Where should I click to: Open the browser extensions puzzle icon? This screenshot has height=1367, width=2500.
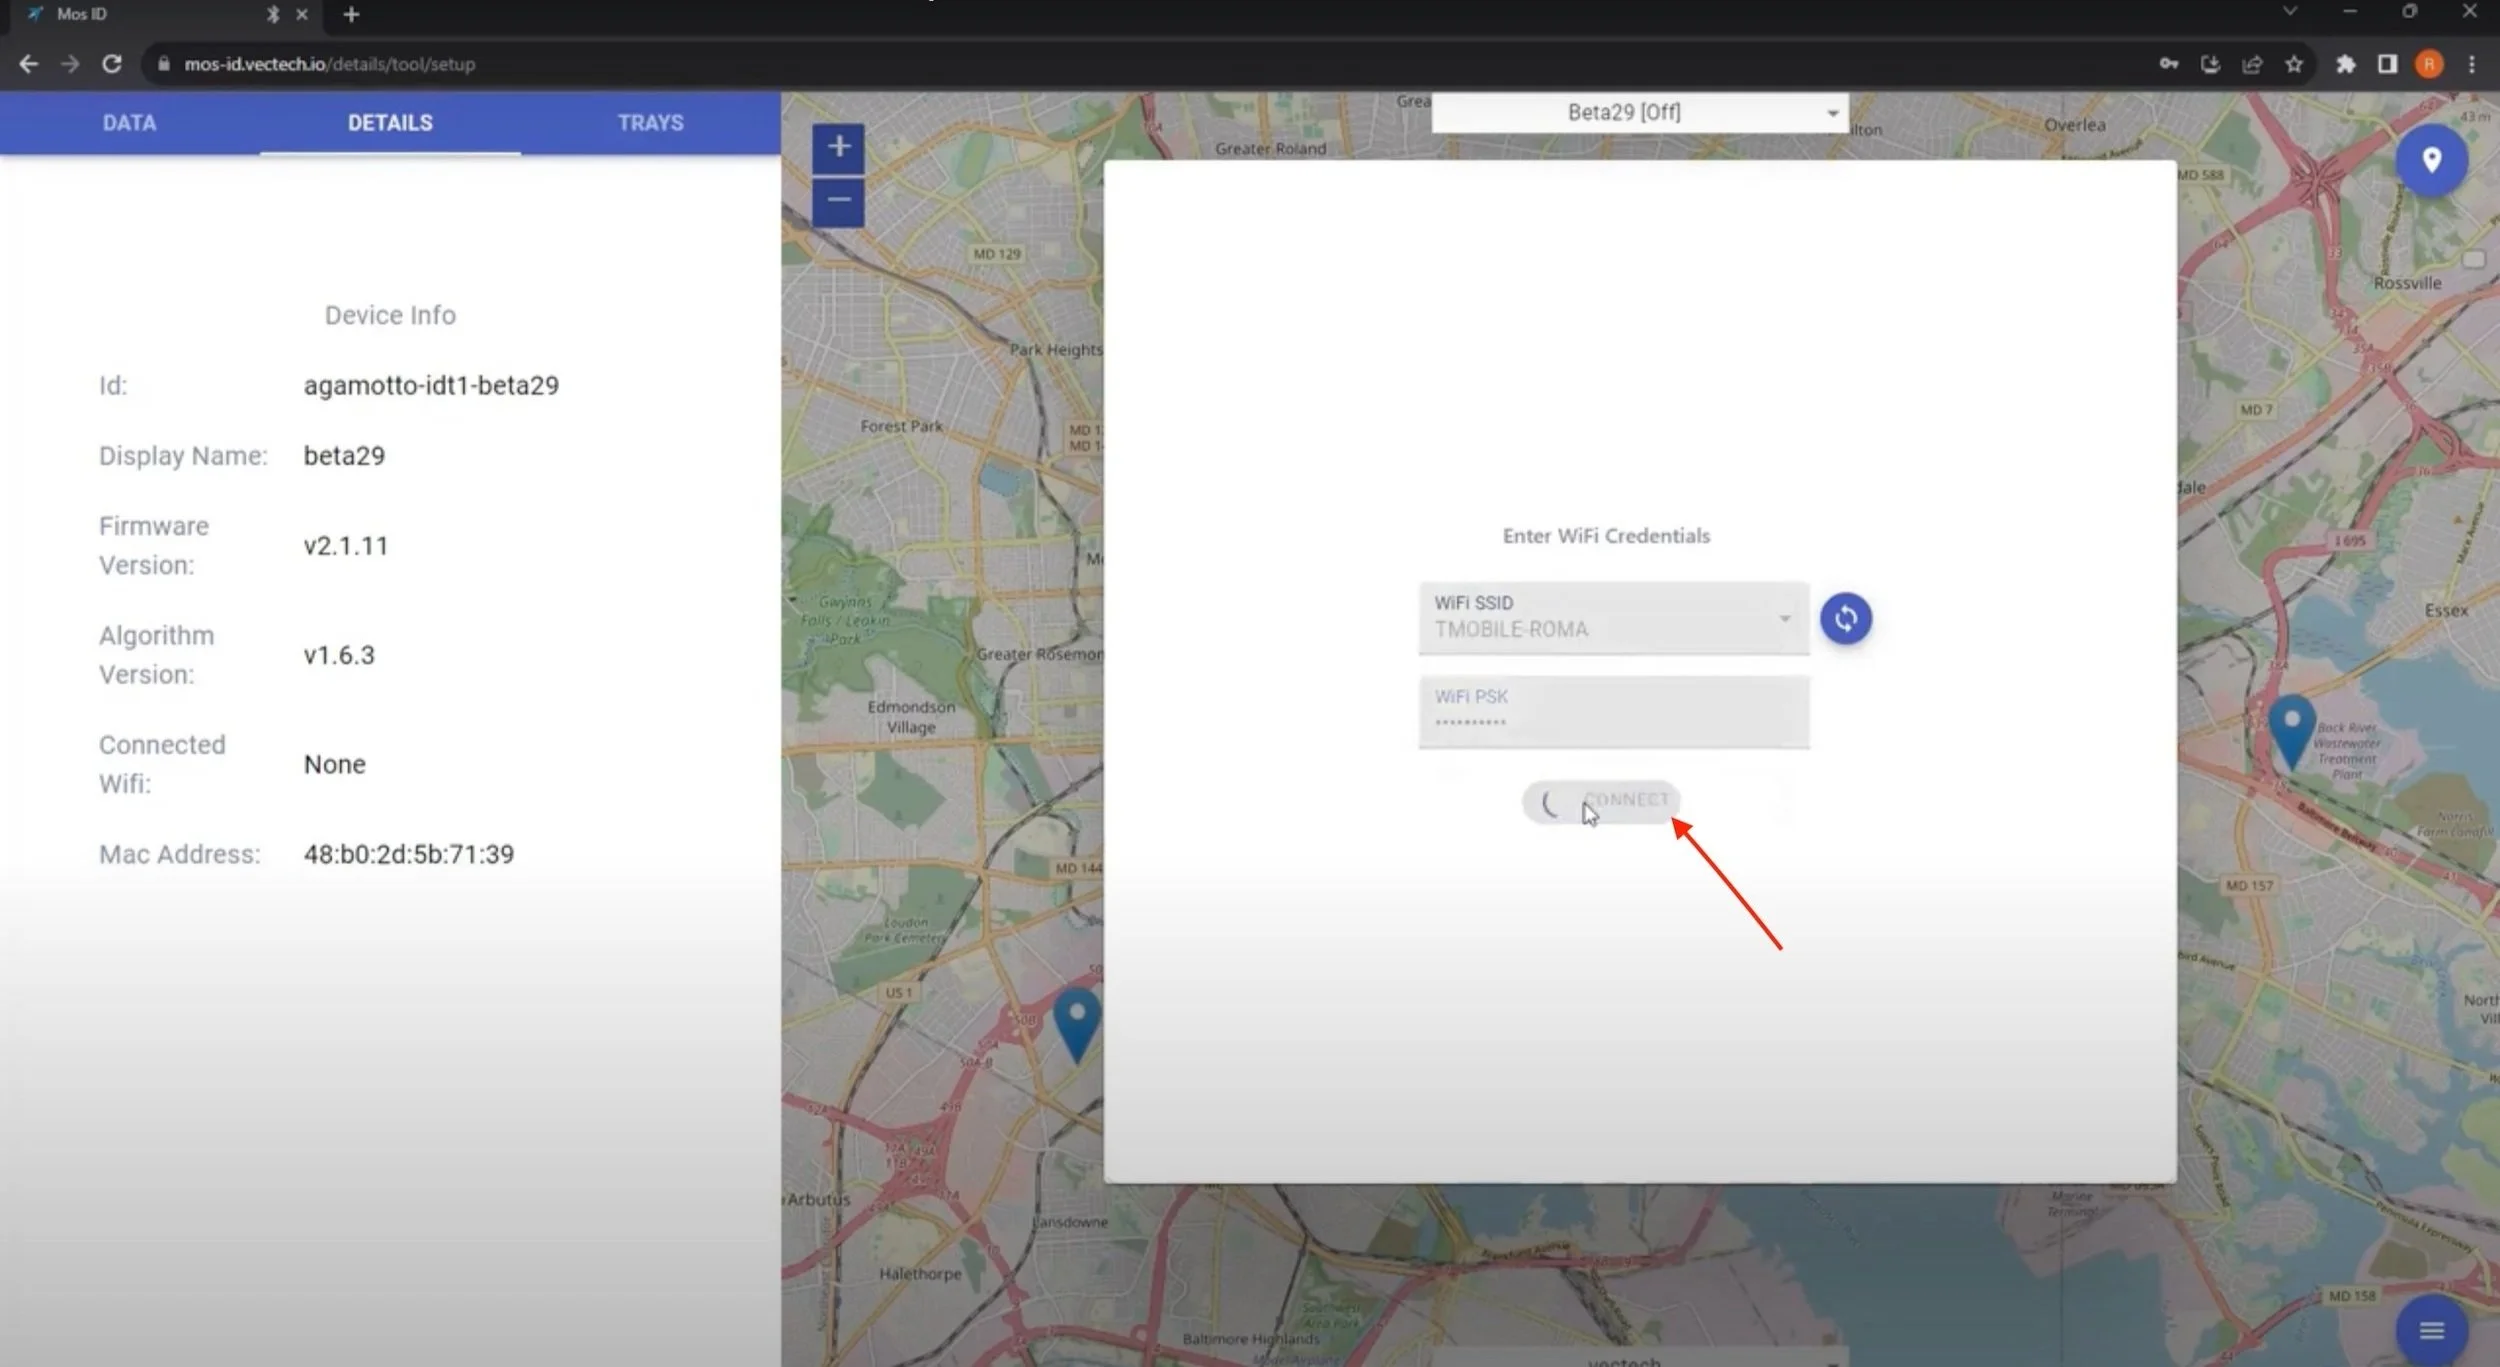tap(2345, 64)
